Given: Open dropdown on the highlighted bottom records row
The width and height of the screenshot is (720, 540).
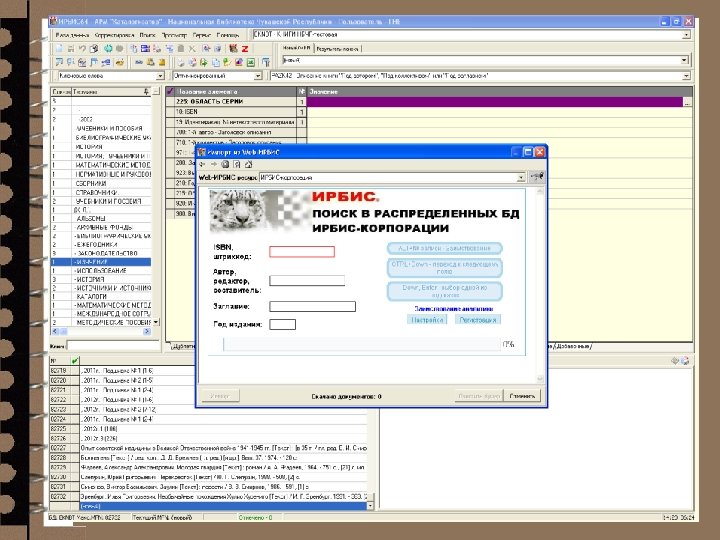Looking at the screenshot, I should (370, 506).
